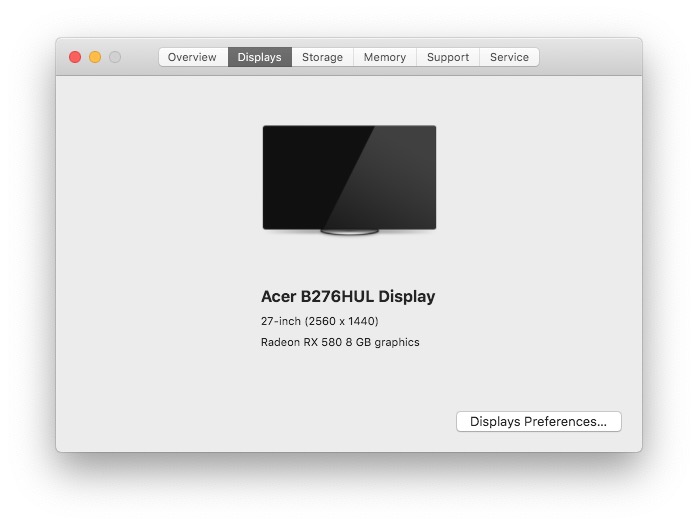
Task: Open the Support tab
Action: pos(448,57)
